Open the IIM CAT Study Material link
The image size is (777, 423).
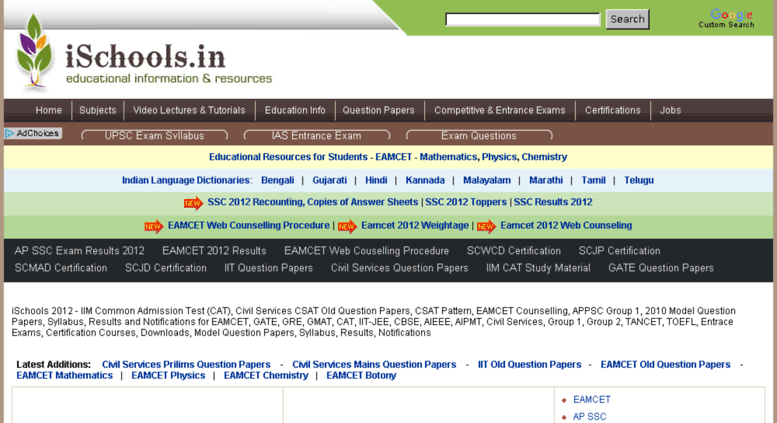538,268
